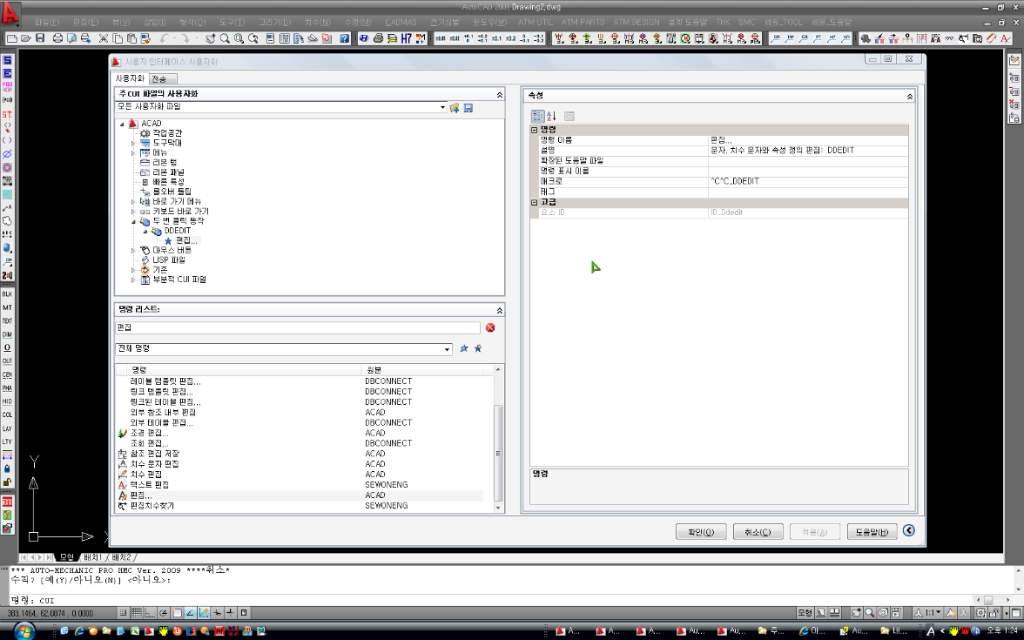Collapse the ACAD root tree node
Screen dimensions: 1024x640
(122, 123)
